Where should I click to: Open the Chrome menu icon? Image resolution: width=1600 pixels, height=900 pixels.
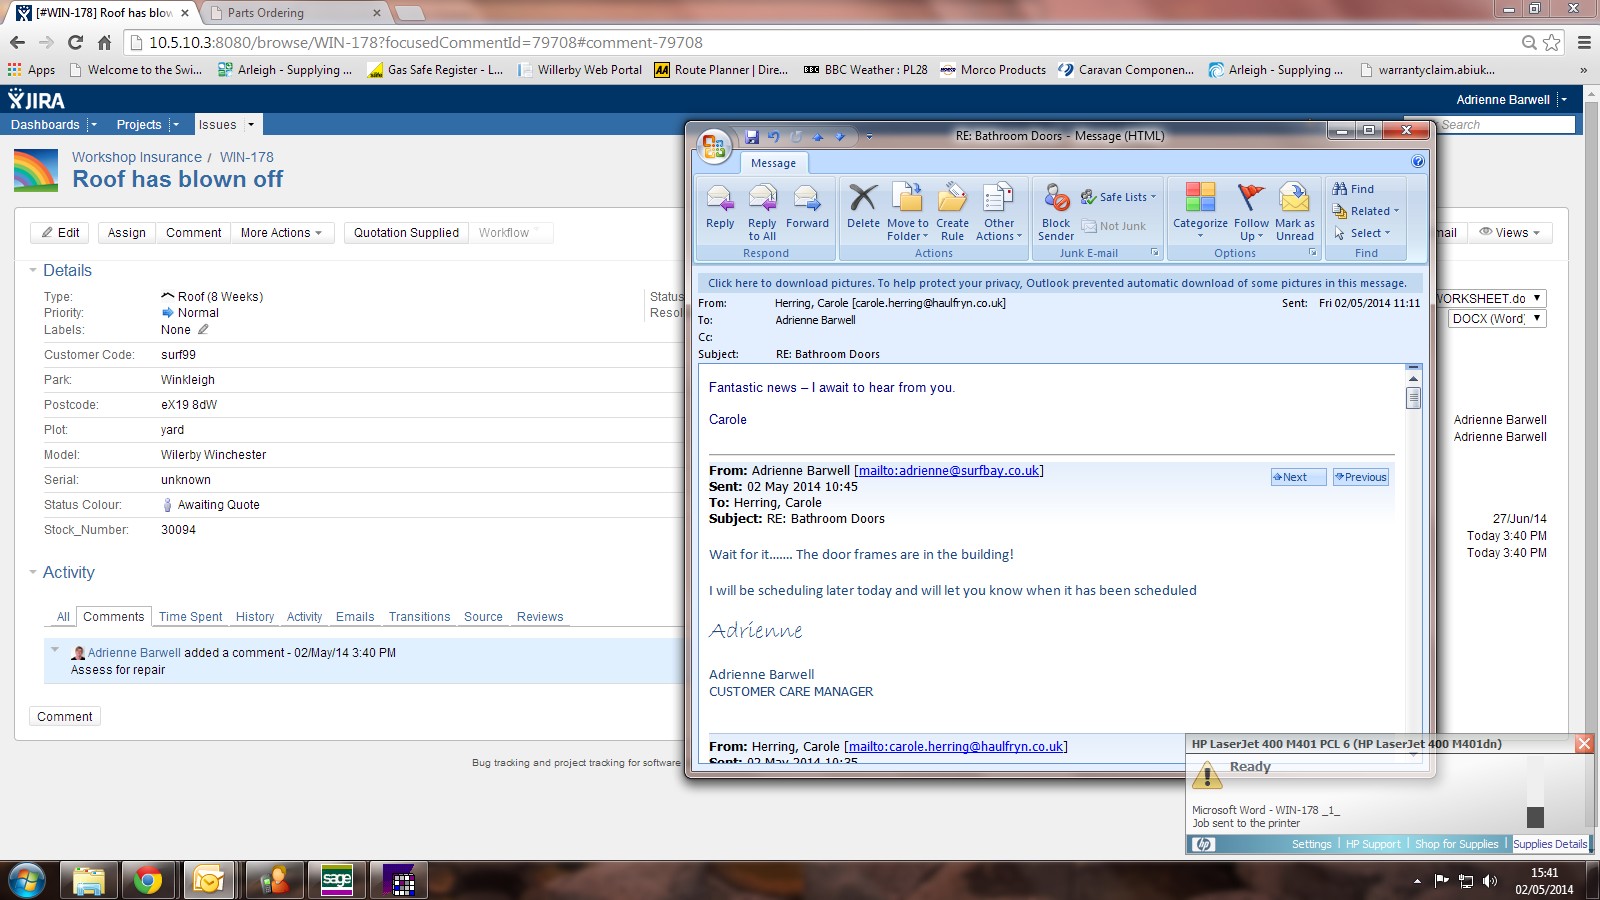[1584, 42]
